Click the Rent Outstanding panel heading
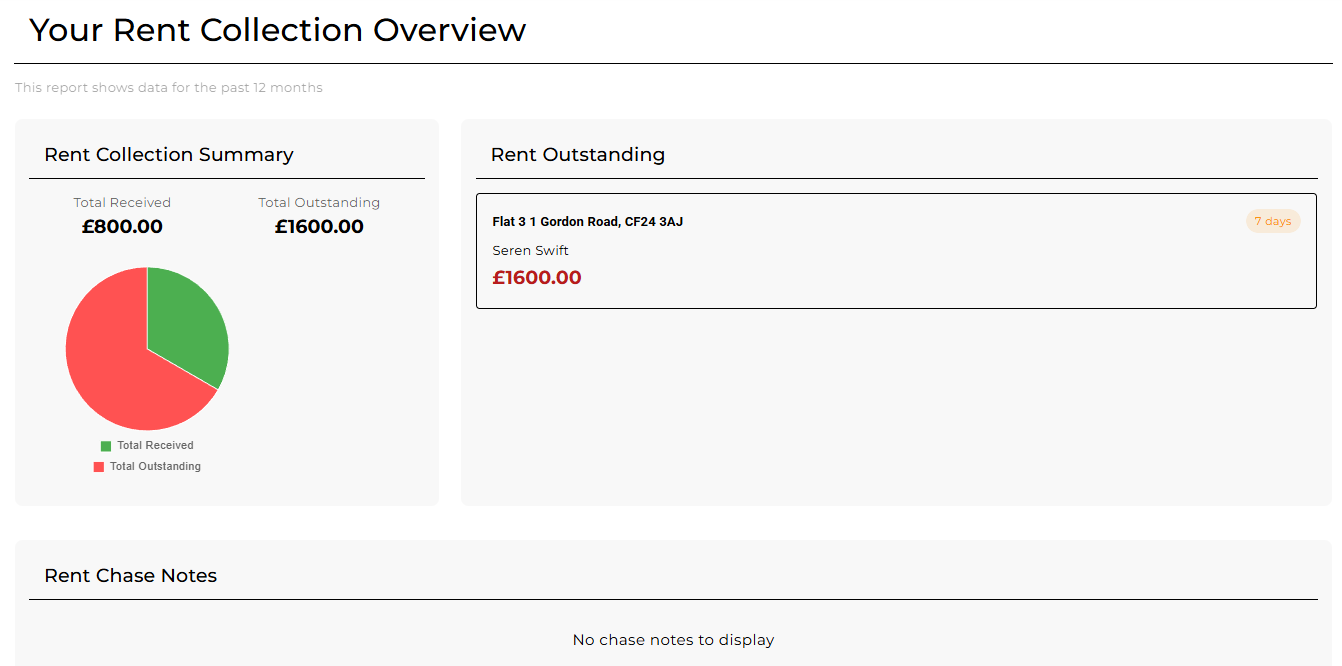Screen dimensions: 1342x666 (x=577, y=155)
